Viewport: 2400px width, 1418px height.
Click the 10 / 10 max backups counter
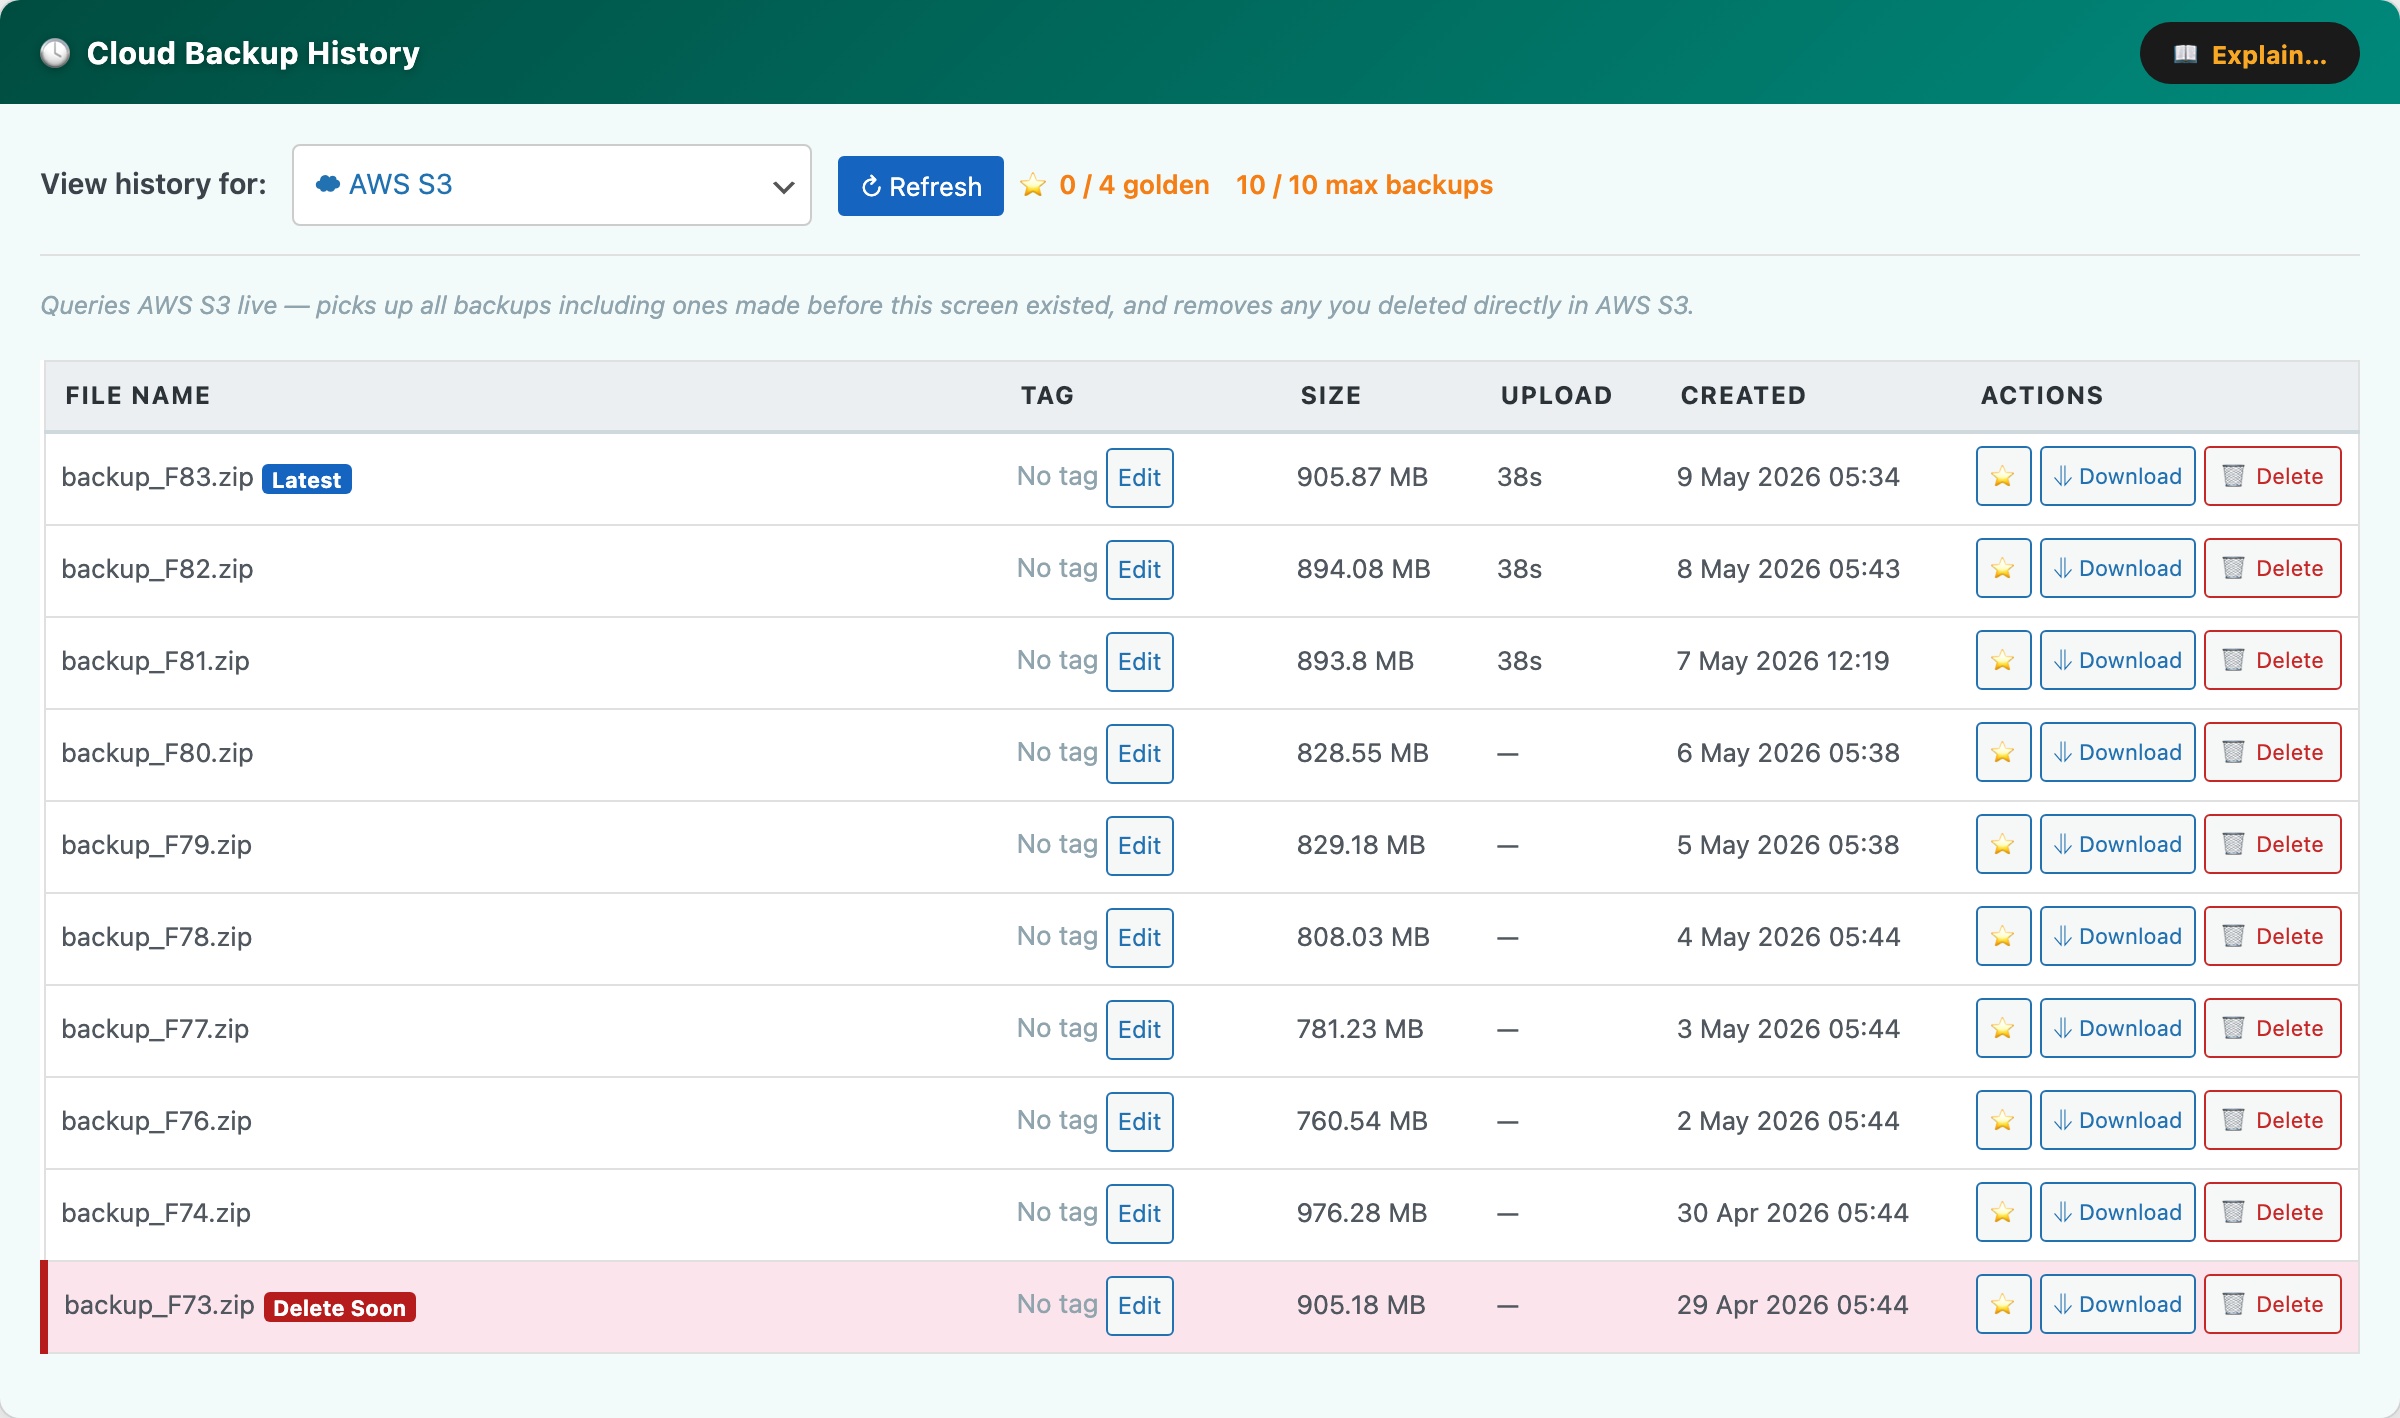pyautogui.click(x=1364, y=185)
